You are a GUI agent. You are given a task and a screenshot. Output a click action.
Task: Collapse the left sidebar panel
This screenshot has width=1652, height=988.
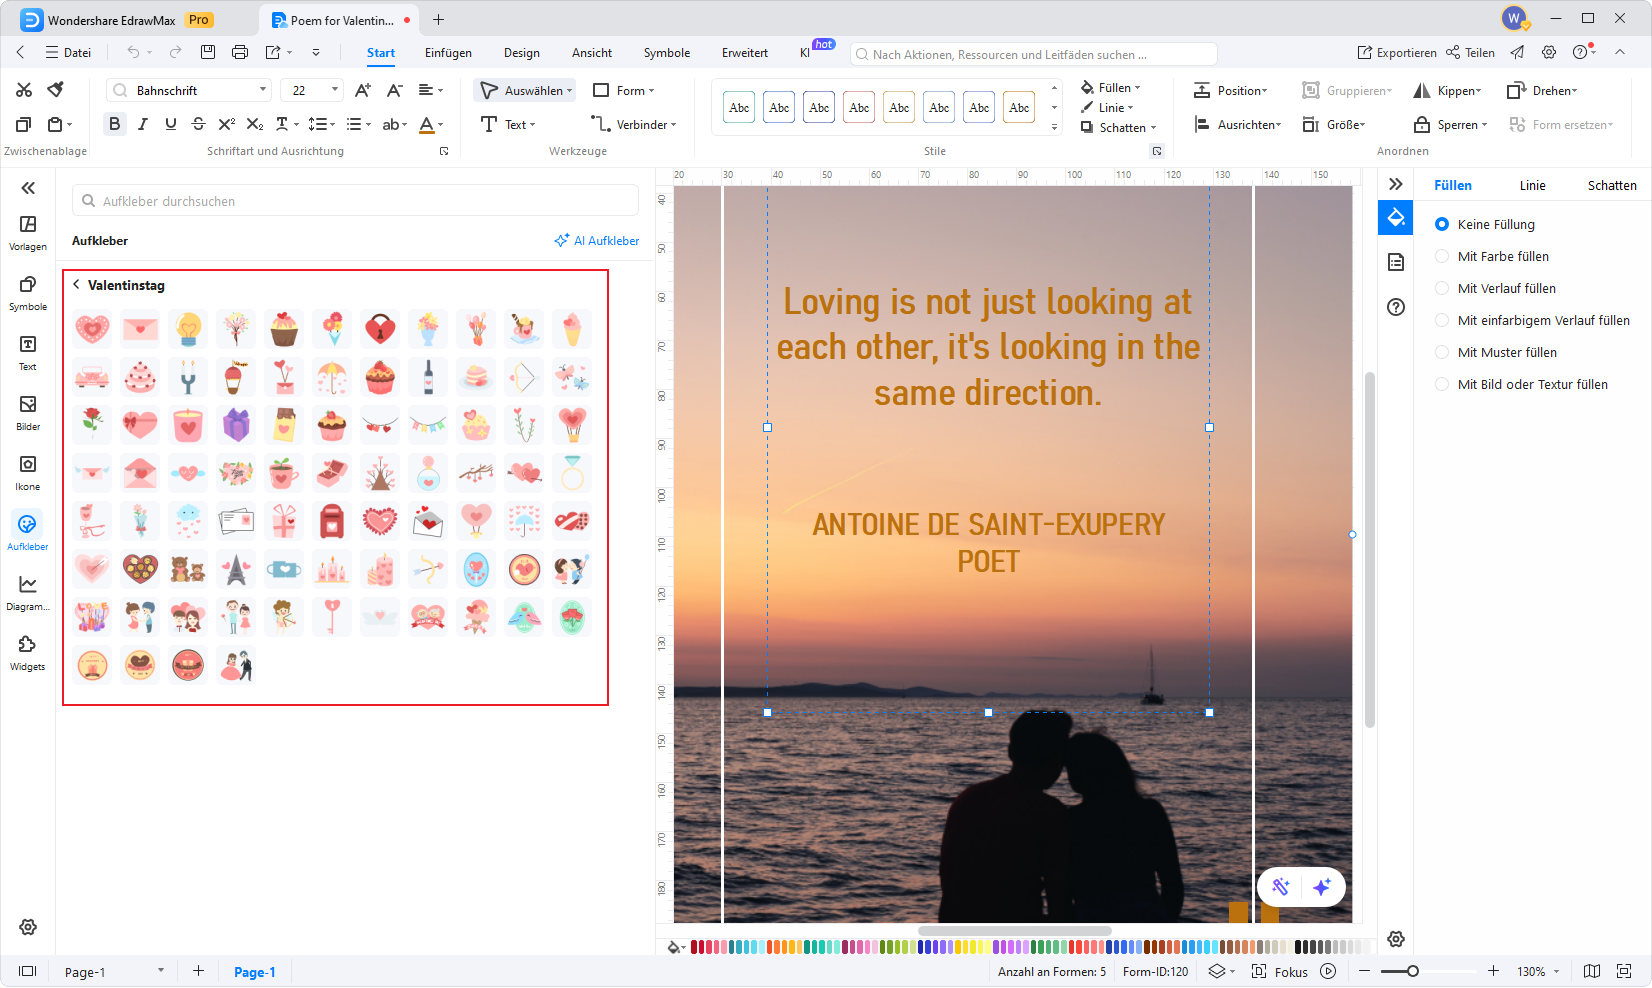tap(28, 188)
